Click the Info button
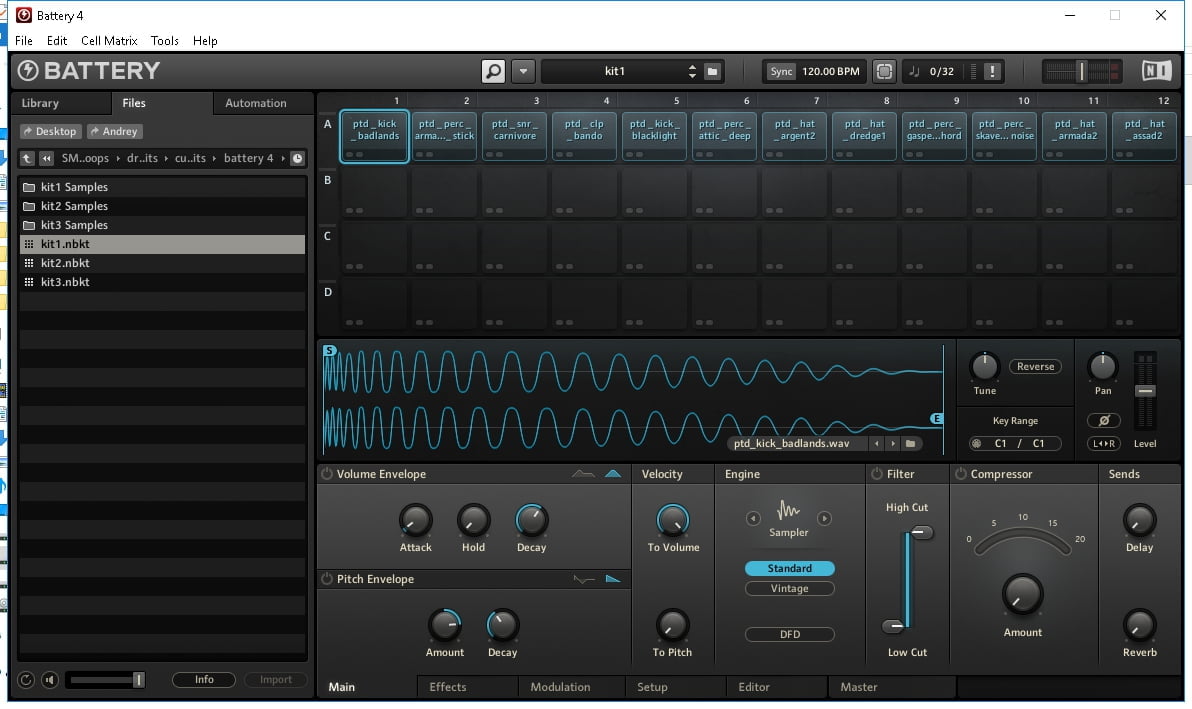The width and height of the screenshot is (1192, 709). [204, 680]
